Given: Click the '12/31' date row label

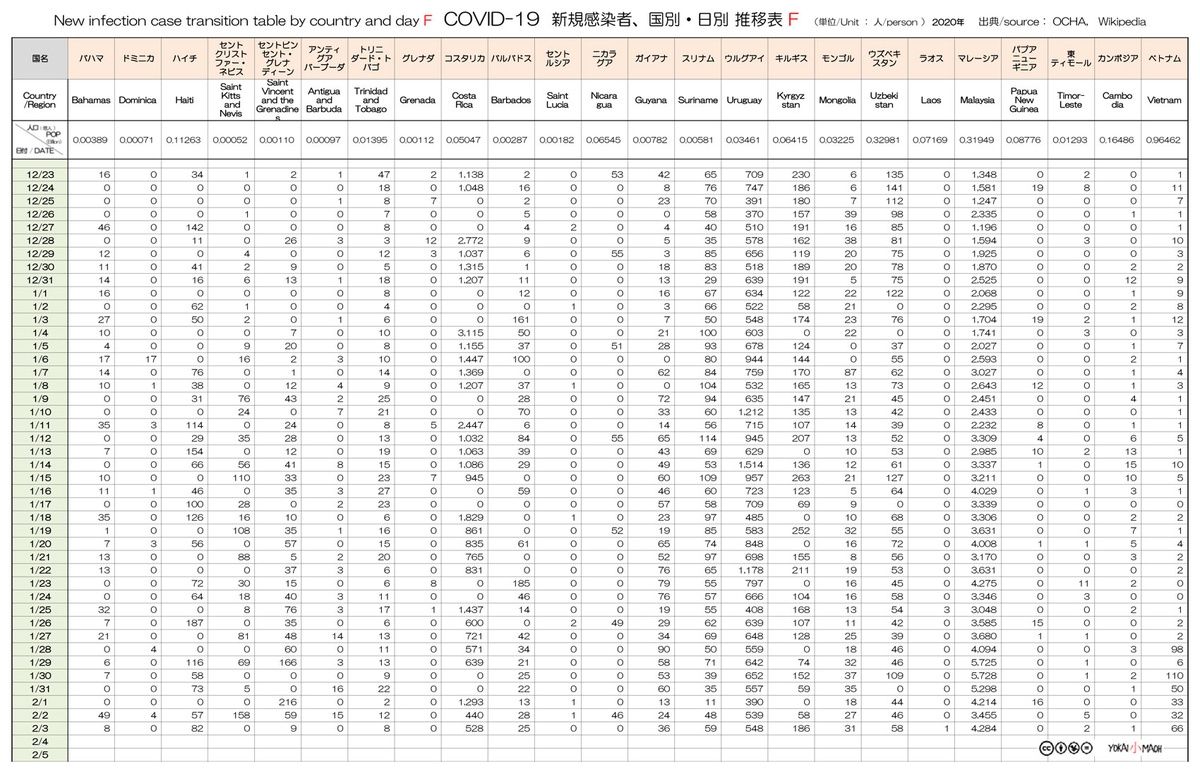Looking at the screenshot, I should pos(40,281).
